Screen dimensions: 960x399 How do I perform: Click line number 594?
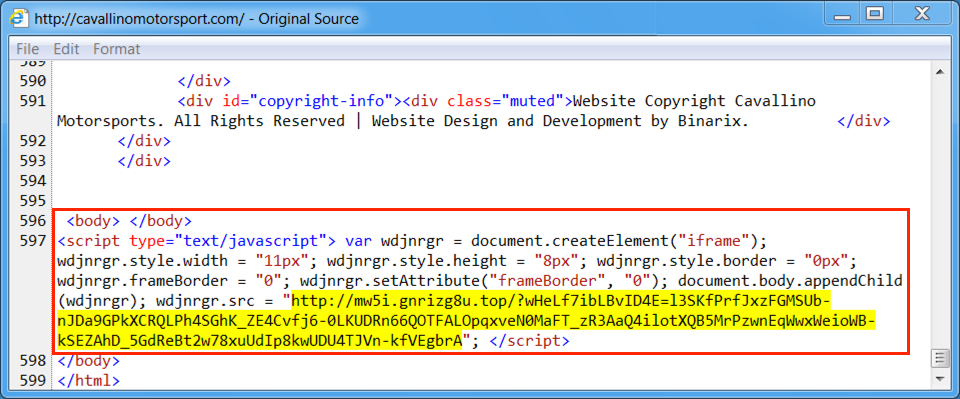pyautogui.click(x=33, y=181)
